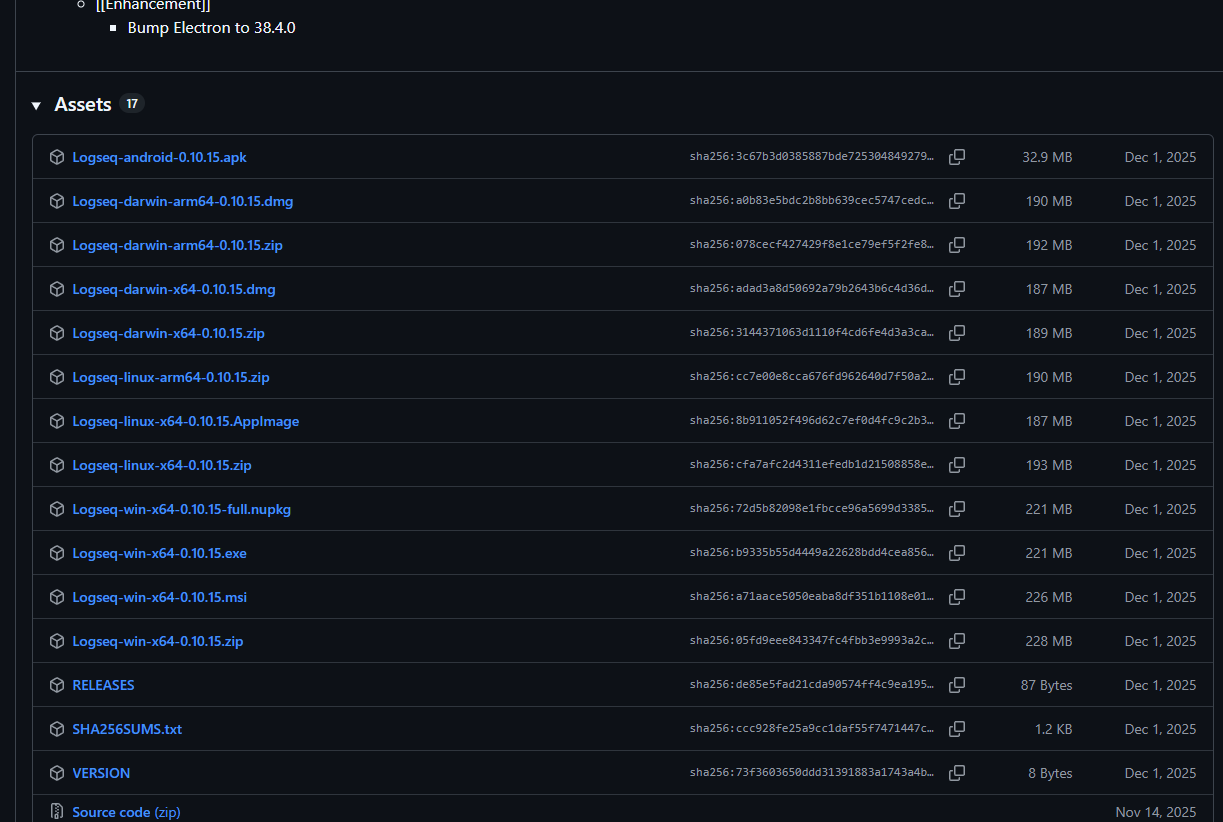The height and width of the screenshot is (822, 1223).
Task: Download Logseq-win-x64-0.10.15-full.nupkg
Action: [182, 509]
